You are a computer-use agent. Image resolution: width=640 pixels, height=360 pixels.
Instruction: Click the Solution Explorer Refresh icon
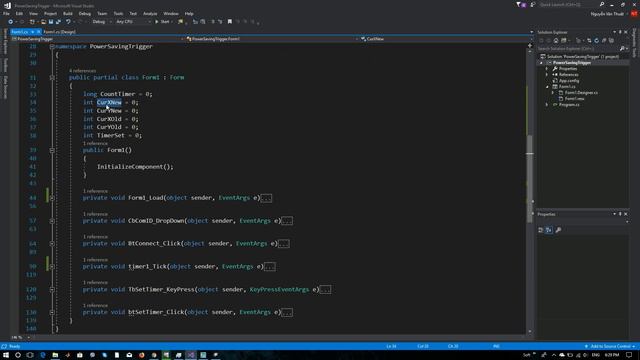596,41
